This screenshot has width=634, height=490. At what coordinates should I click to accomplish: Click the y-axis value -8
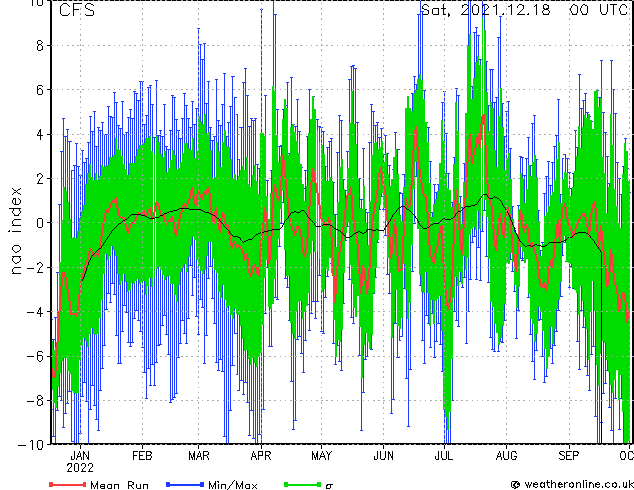35,401
